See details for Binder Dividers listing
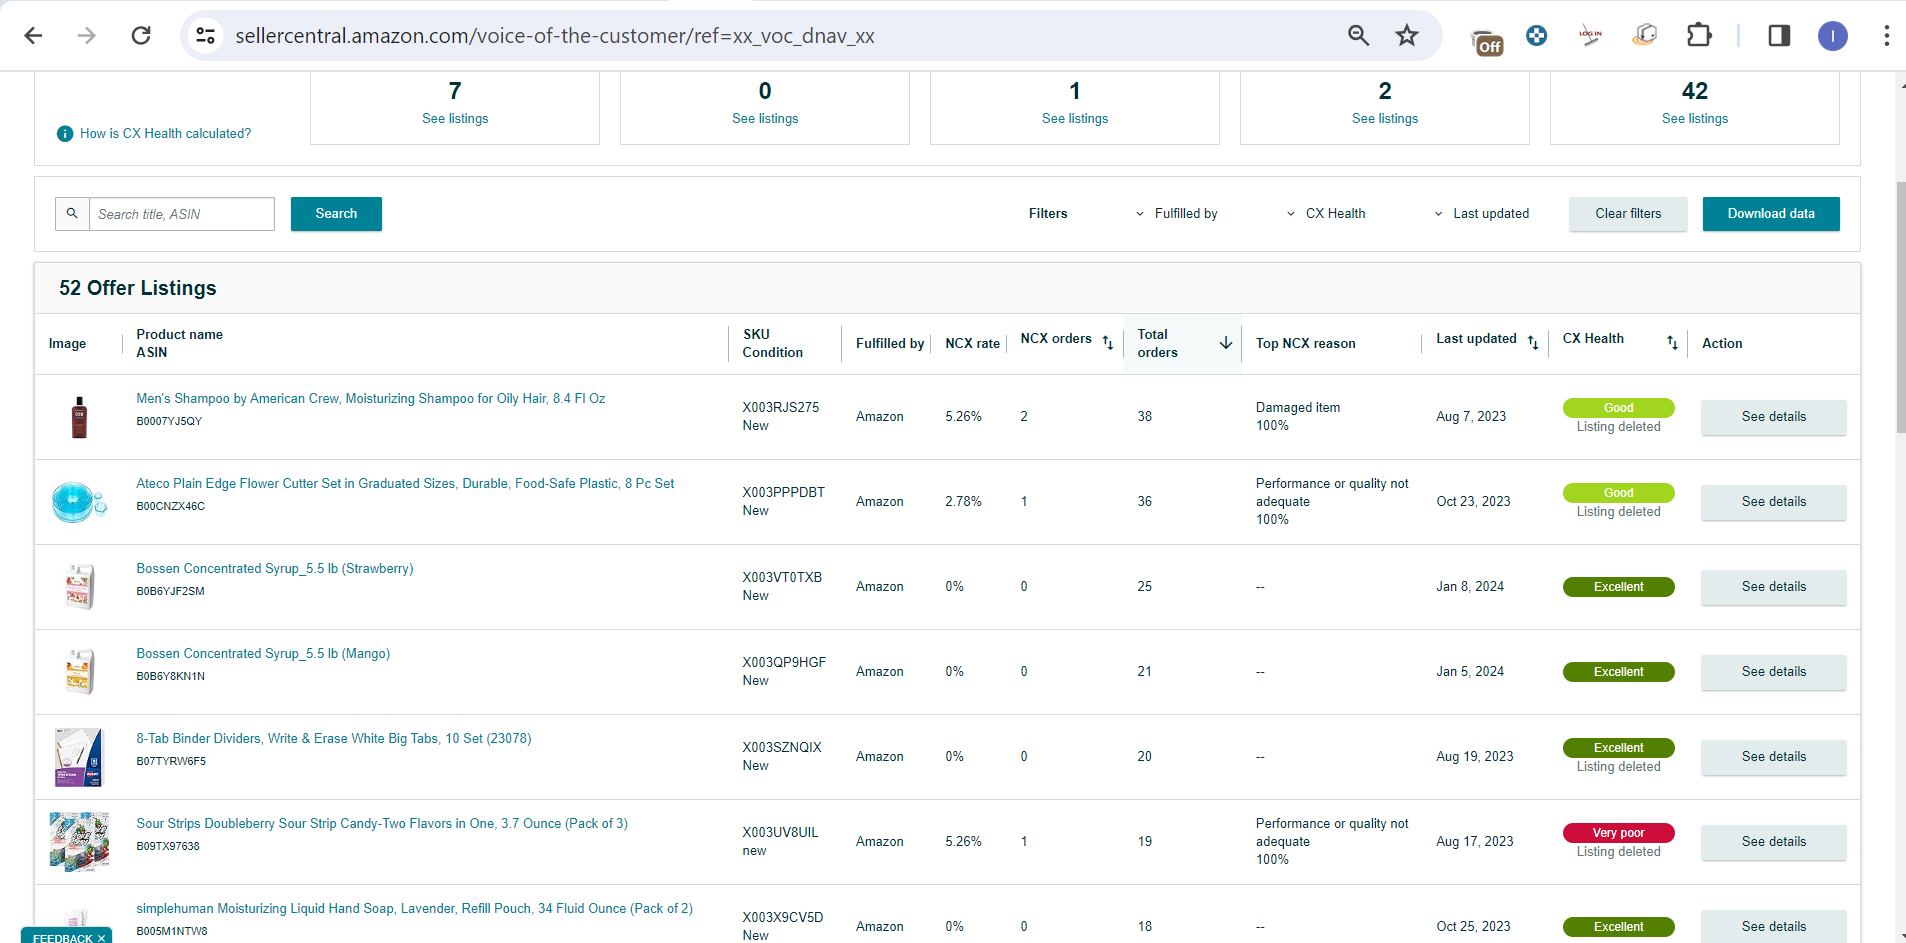The image size is (1906, 943). point(1773,757)
